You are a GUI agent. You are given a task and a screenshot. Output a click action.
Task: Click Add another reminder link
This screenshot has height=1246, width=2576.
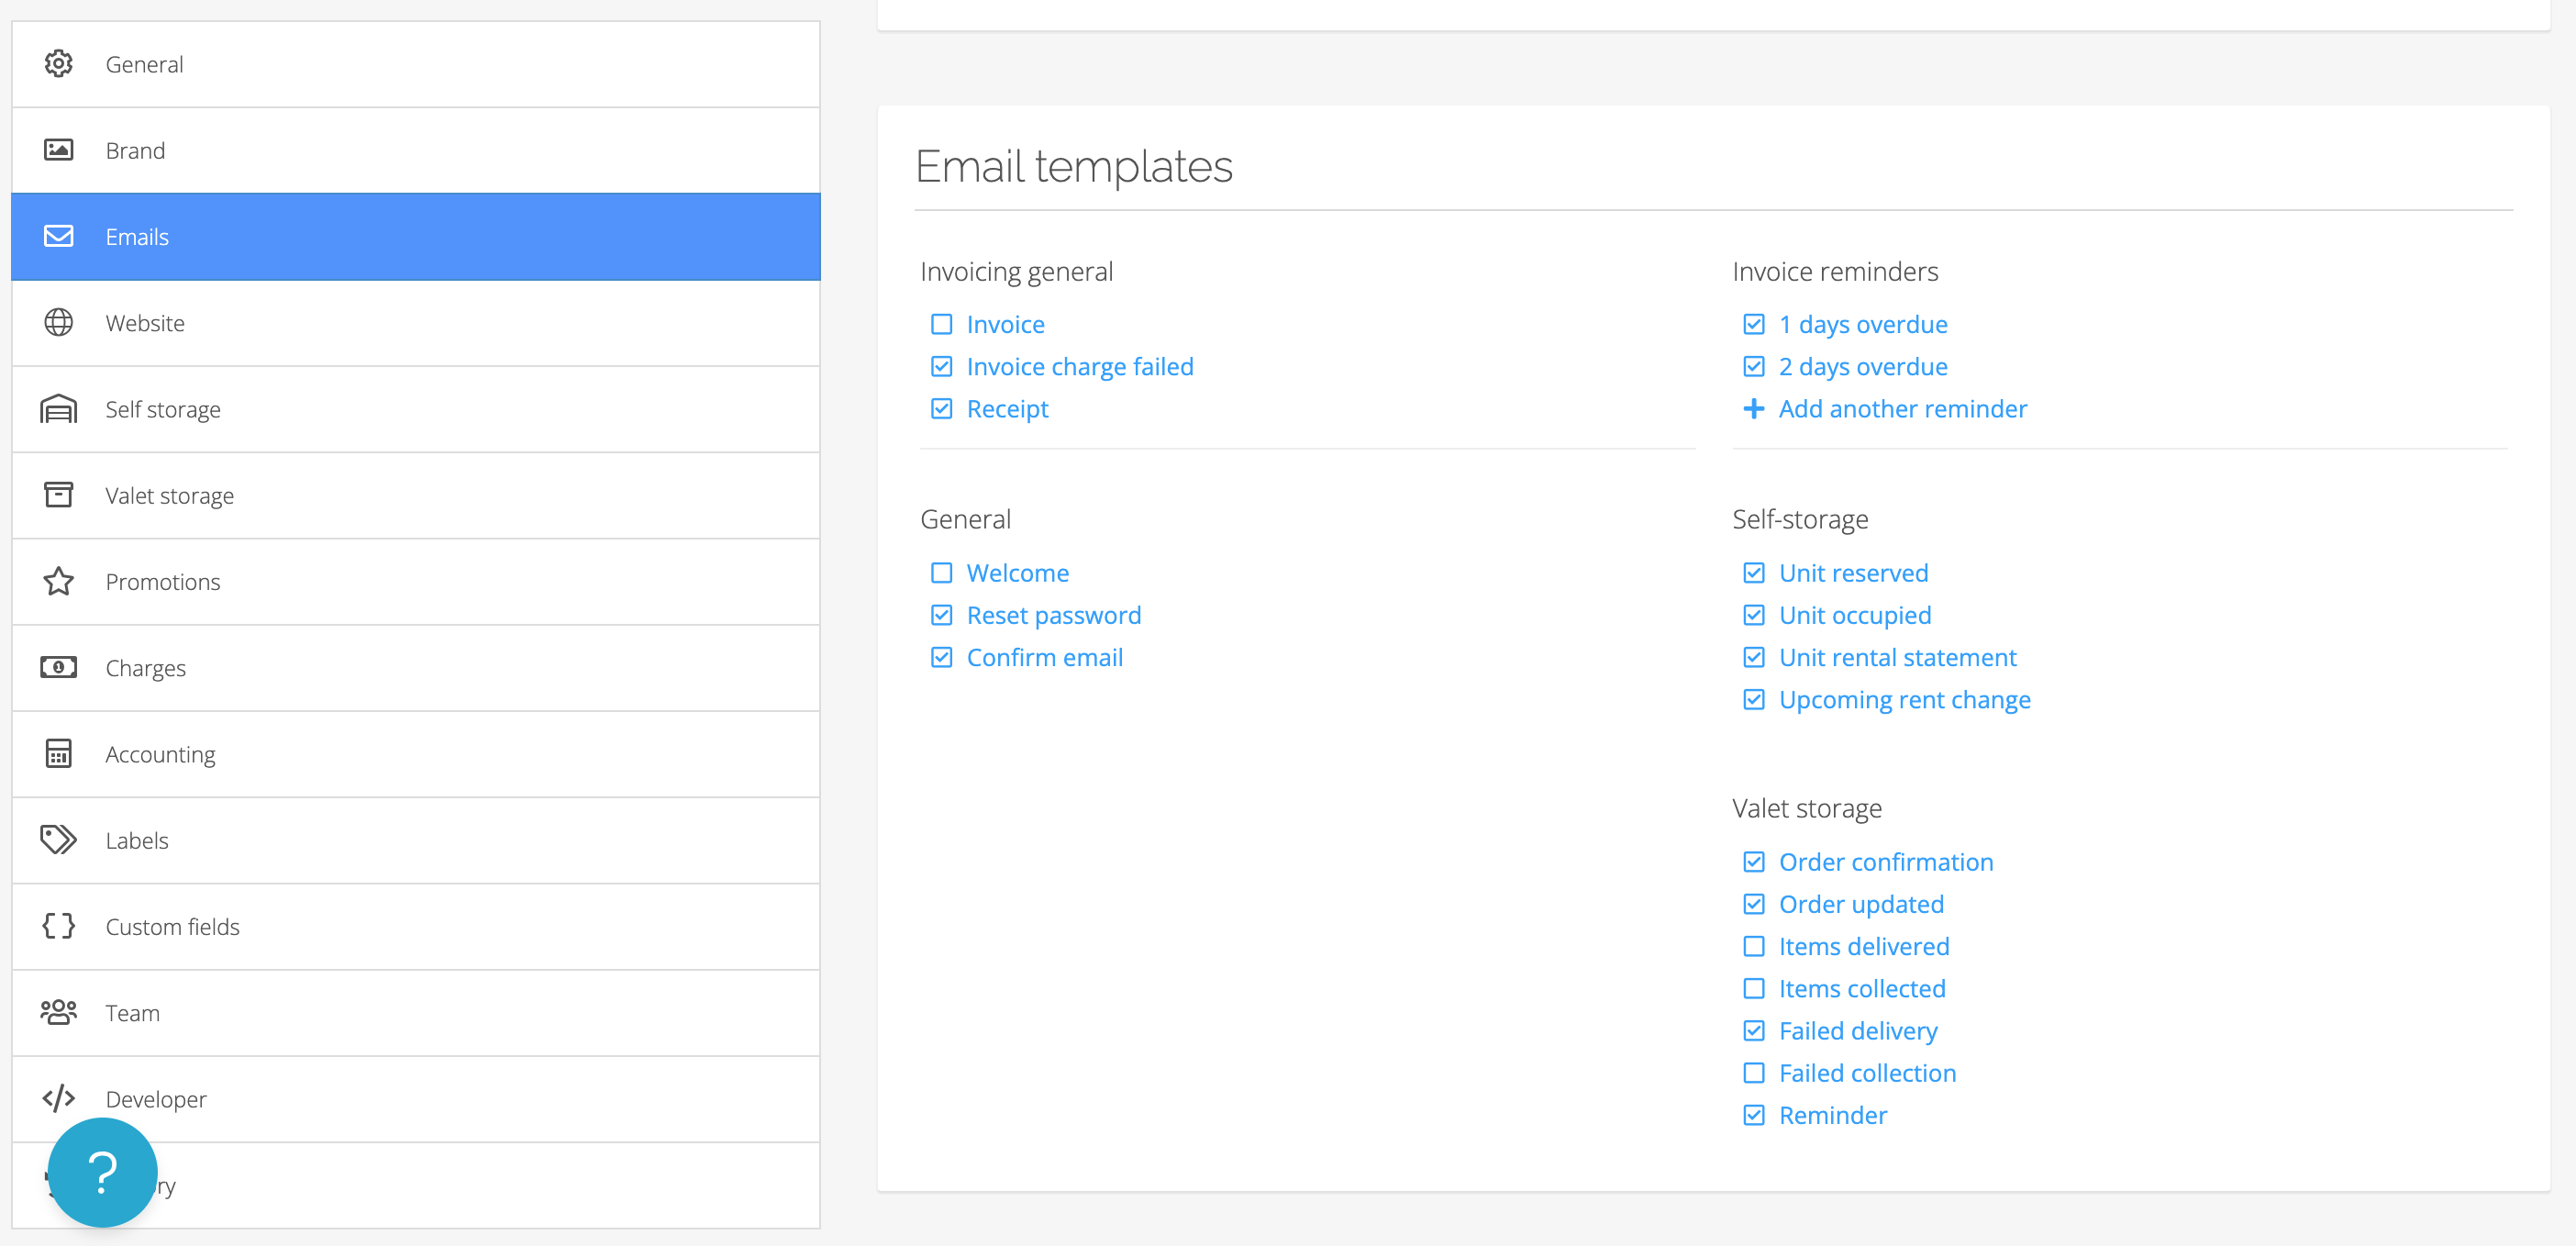click(1901, 409)
